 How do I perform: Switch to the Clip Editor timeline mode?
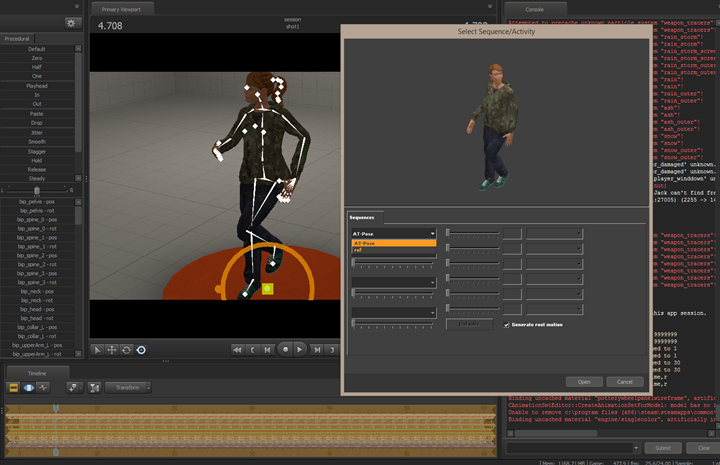tap(15, 387)
